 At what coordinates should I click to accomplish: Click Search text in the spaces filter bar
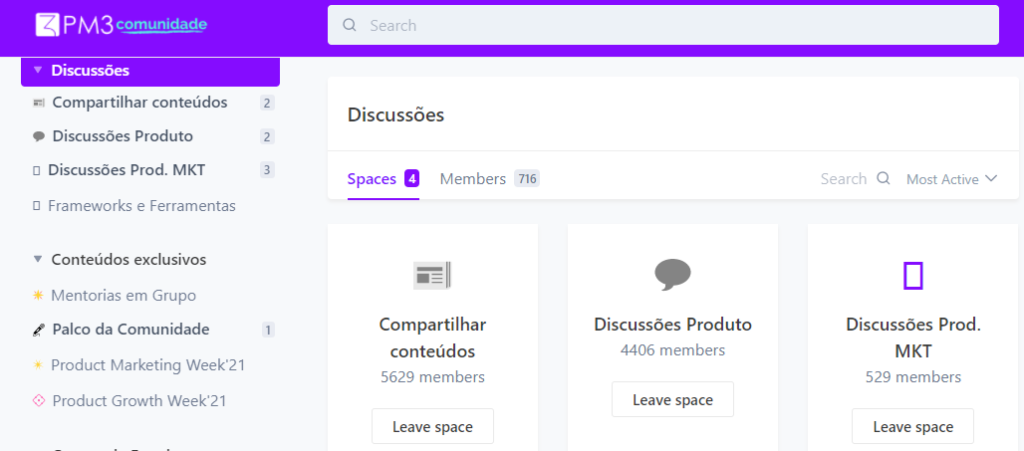pos(844,179)
